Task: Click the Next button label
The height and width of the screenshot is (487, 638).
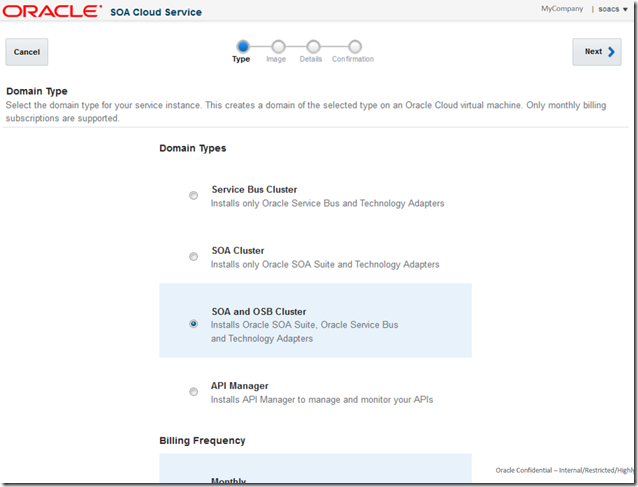Action: point(593,51)
